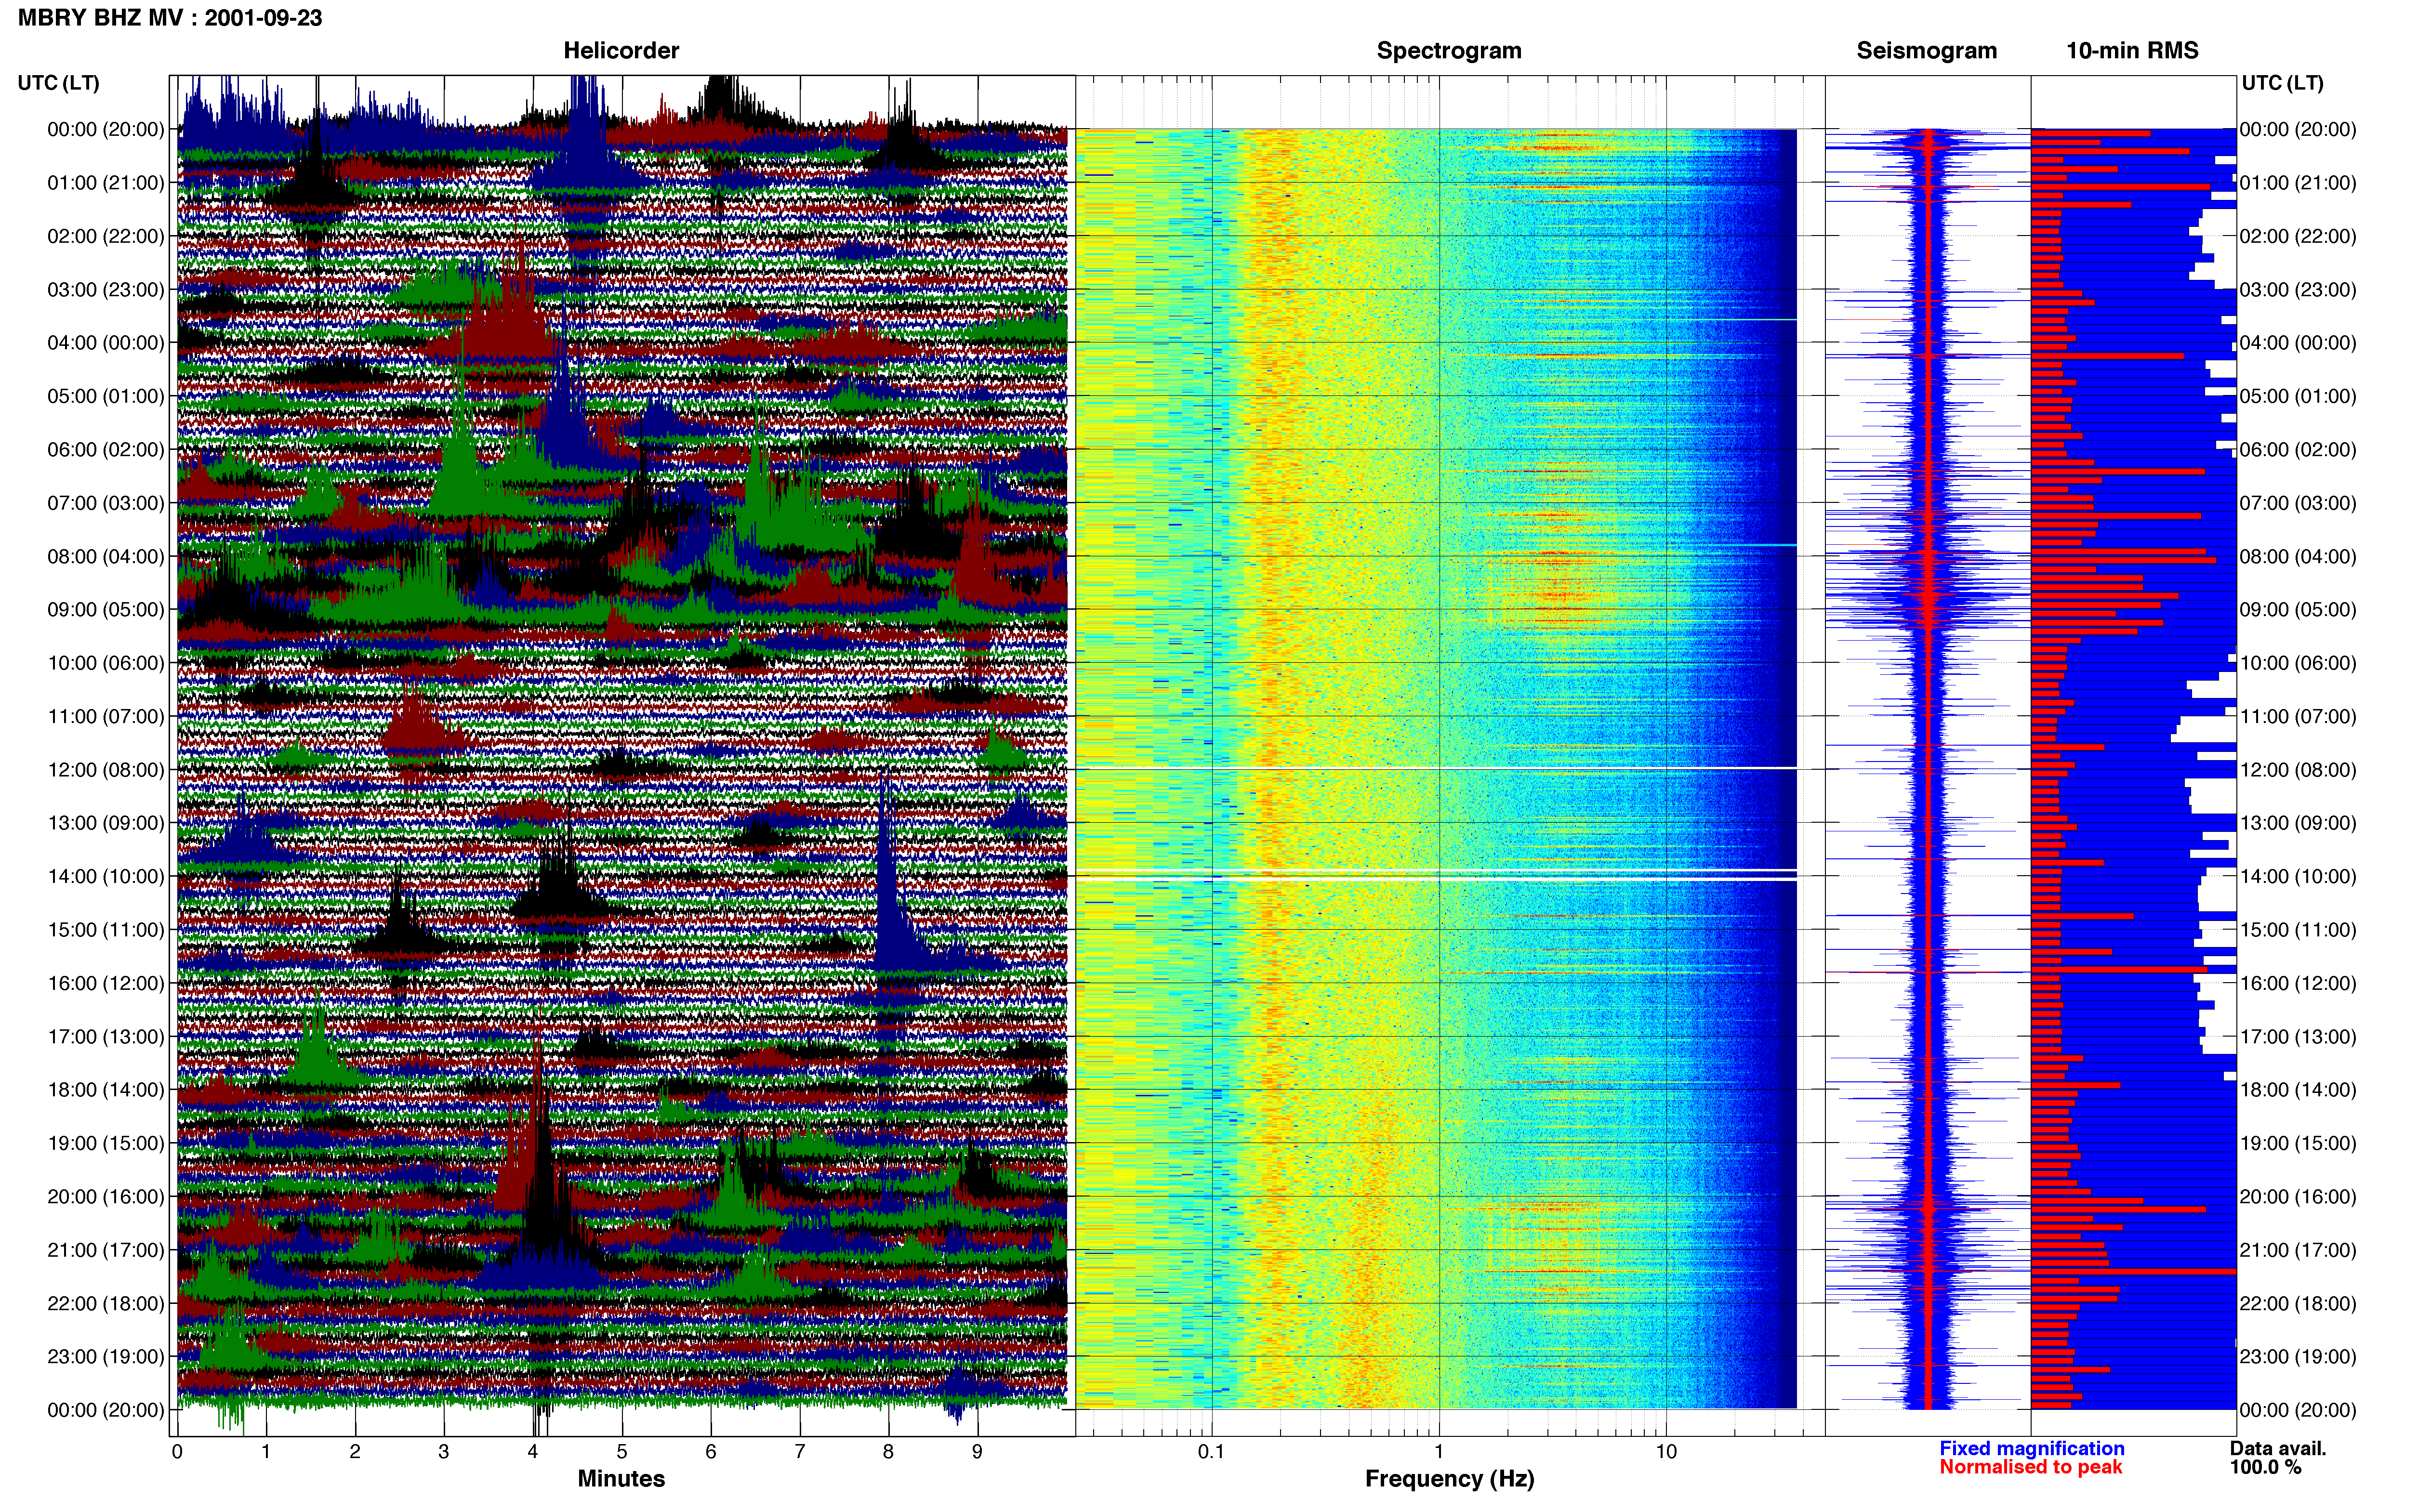Viewport: 2418px width, 1512px height.
Task: Click the right '16:00 (12:00)' time label
Action: click(x=2298, y=983)
